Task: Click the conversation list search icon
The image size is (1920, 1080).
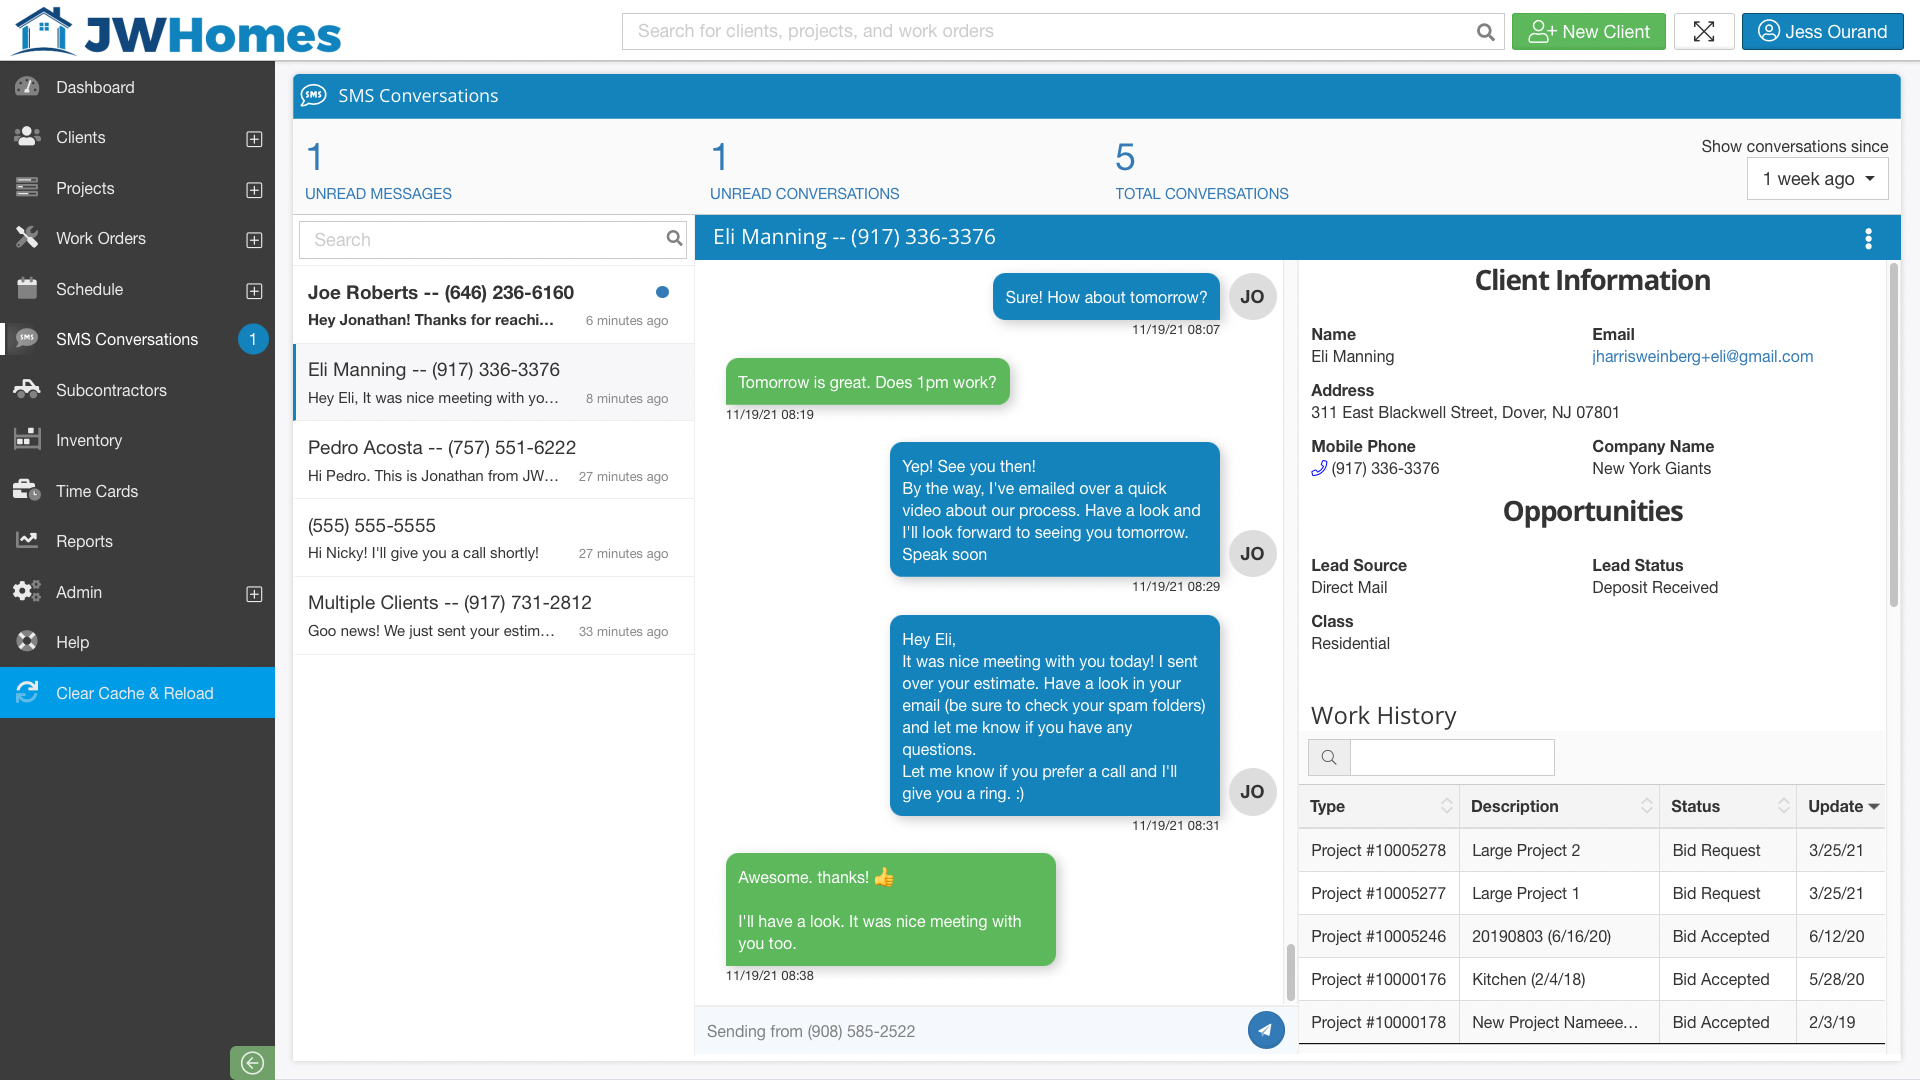Action: click(x=674, y=238)
